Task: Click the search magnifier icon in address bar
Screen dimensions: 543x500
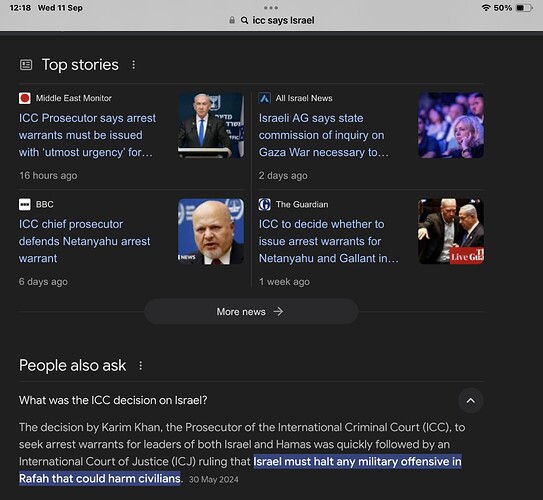Action: [244, 20]
